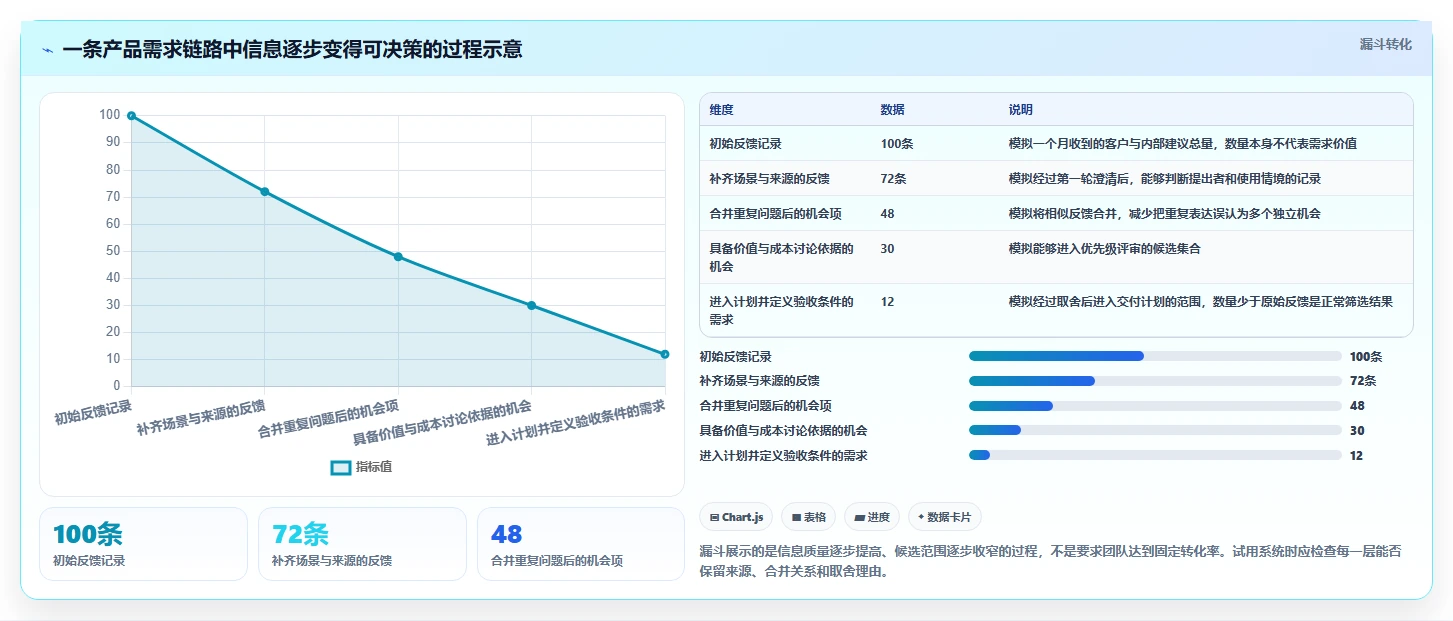This screenshot has height=621, width=1453.
Task: Click the 补齐场景与来源的反馈 x-axis label
Action: coord(201,418)
